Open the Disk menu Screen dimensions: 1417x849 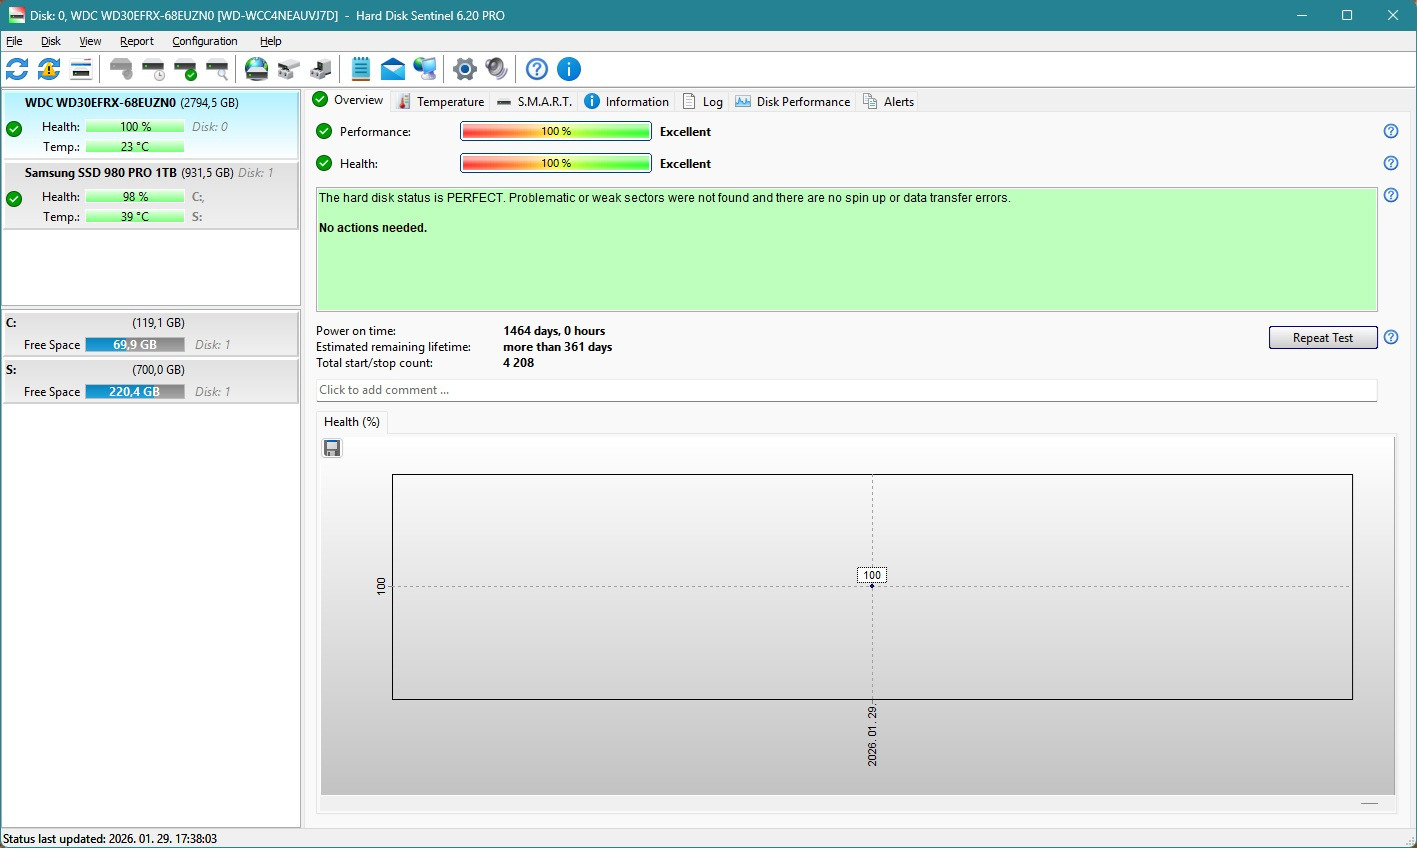51,41
